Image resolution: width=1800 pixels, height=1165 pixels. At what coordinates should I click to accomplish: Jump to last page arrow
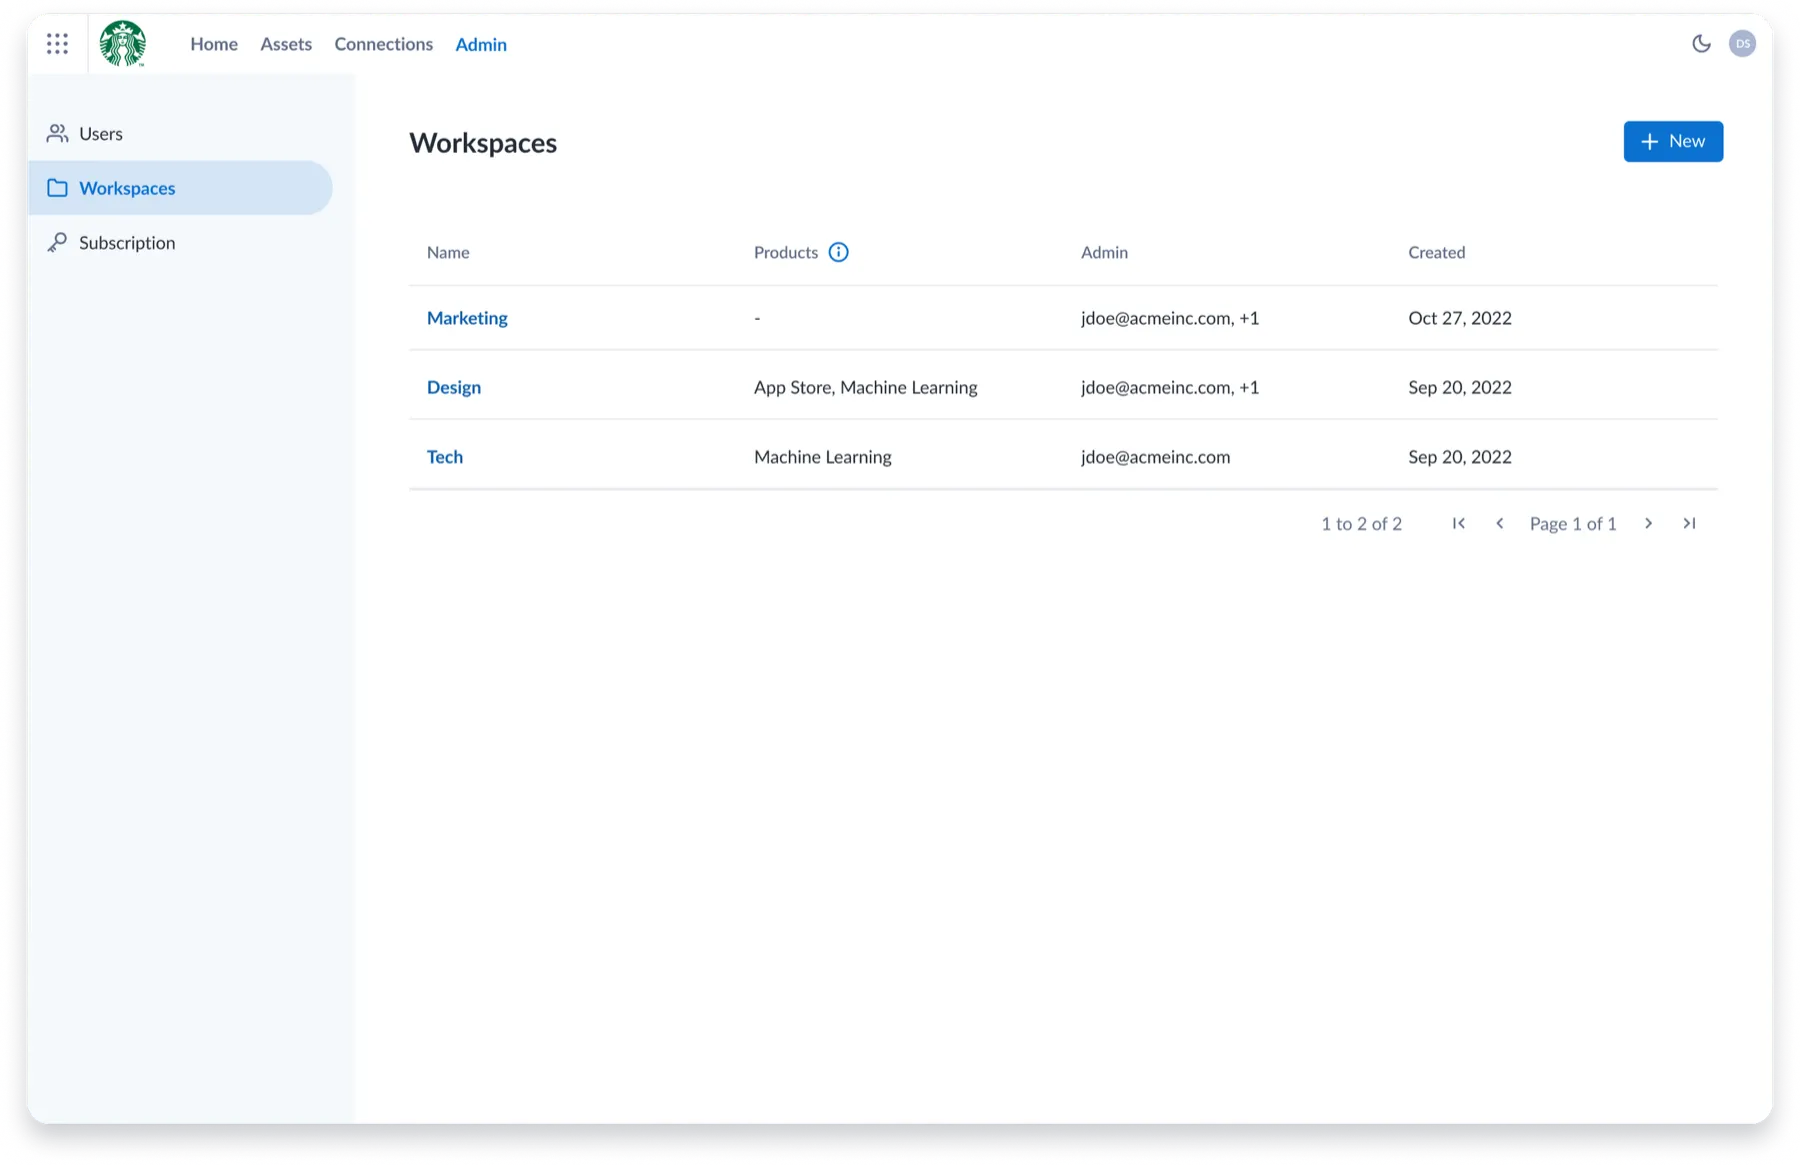point(1689,523)
